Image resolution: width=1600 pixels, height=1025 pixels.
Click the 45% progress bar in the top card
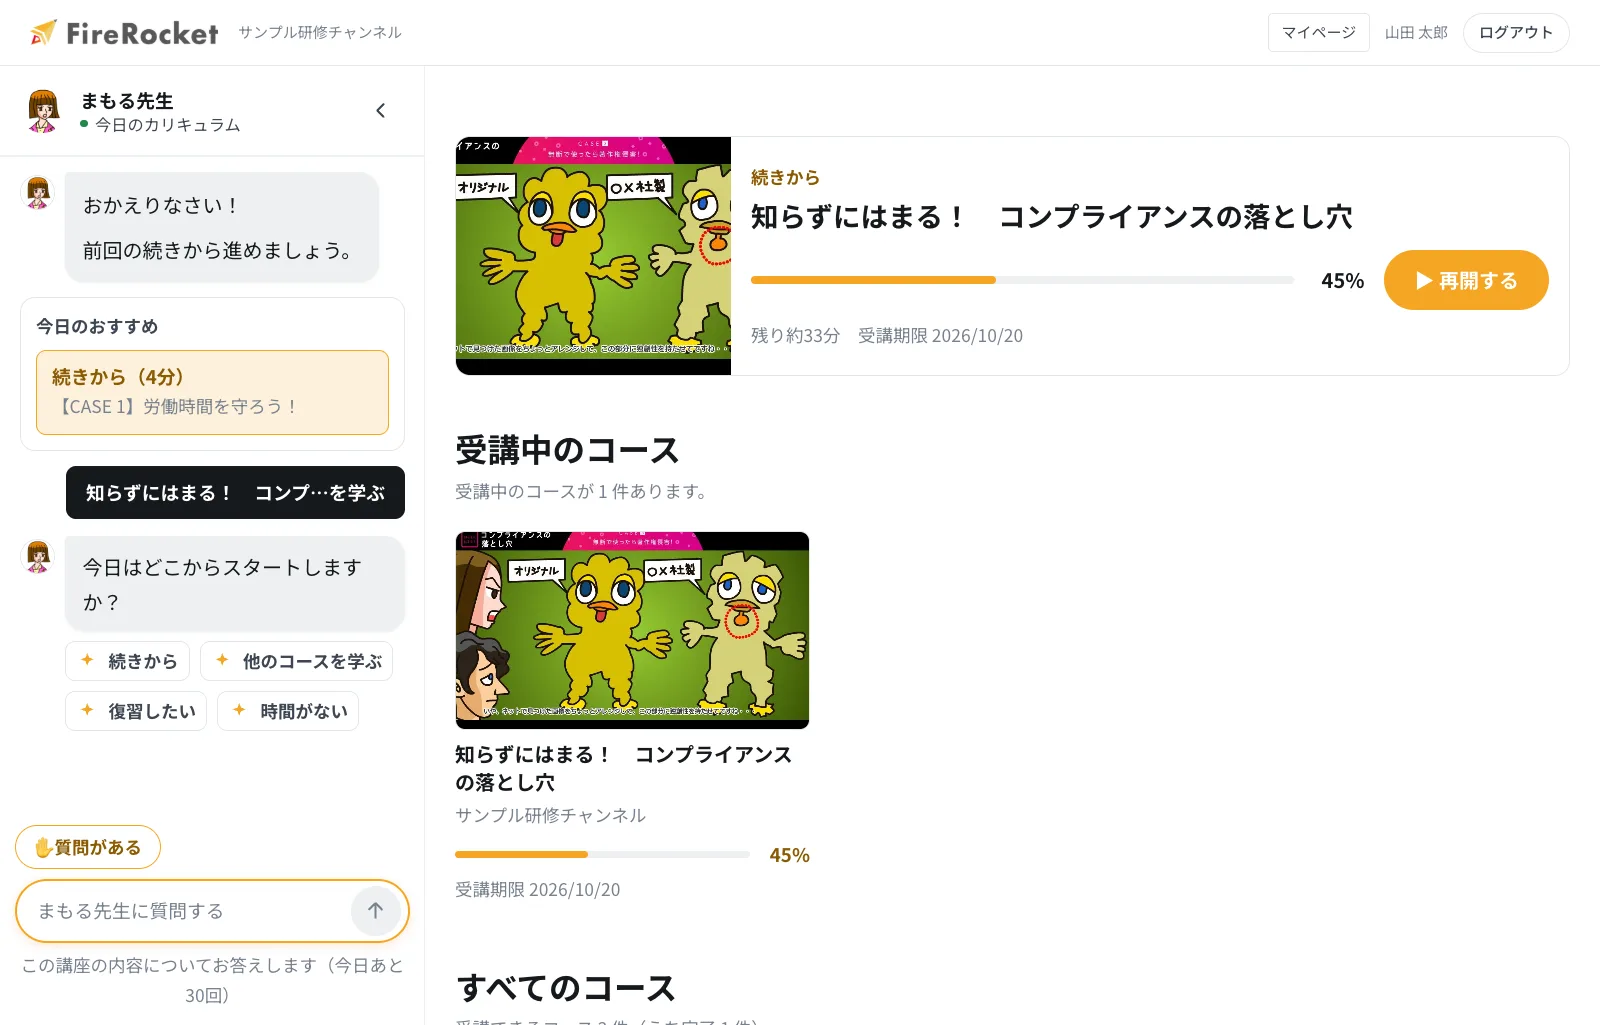(x=1022, y=280)
